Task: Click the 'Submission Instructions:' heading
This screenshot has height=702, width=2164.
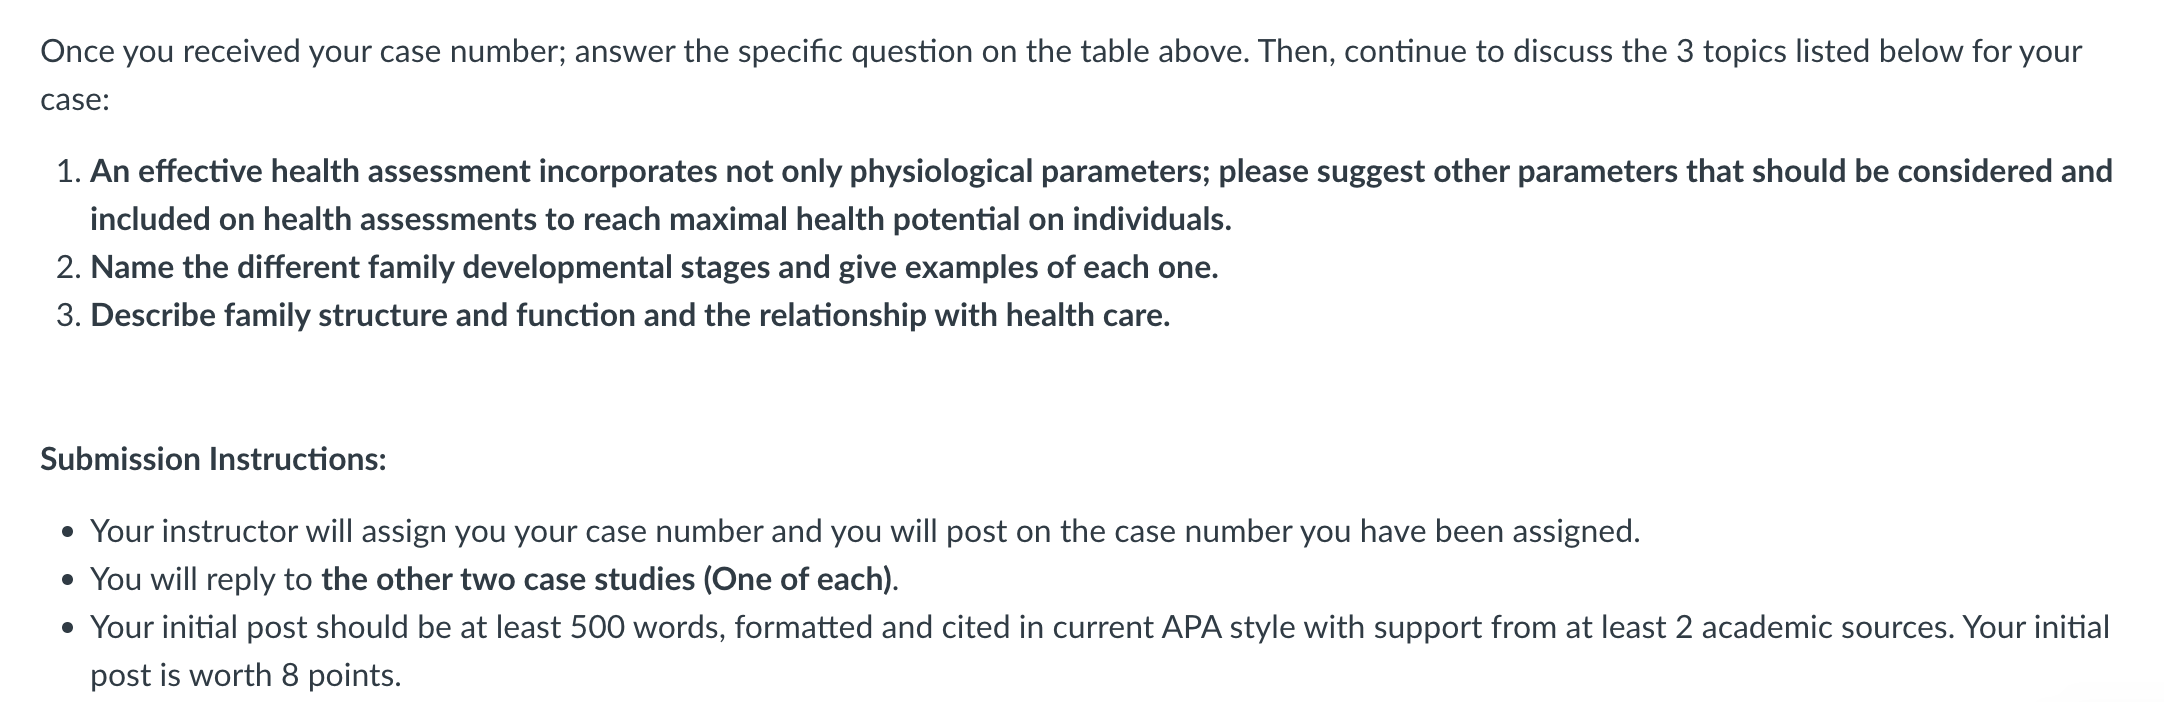Action: pyautogui.click(x=213, y=459)
